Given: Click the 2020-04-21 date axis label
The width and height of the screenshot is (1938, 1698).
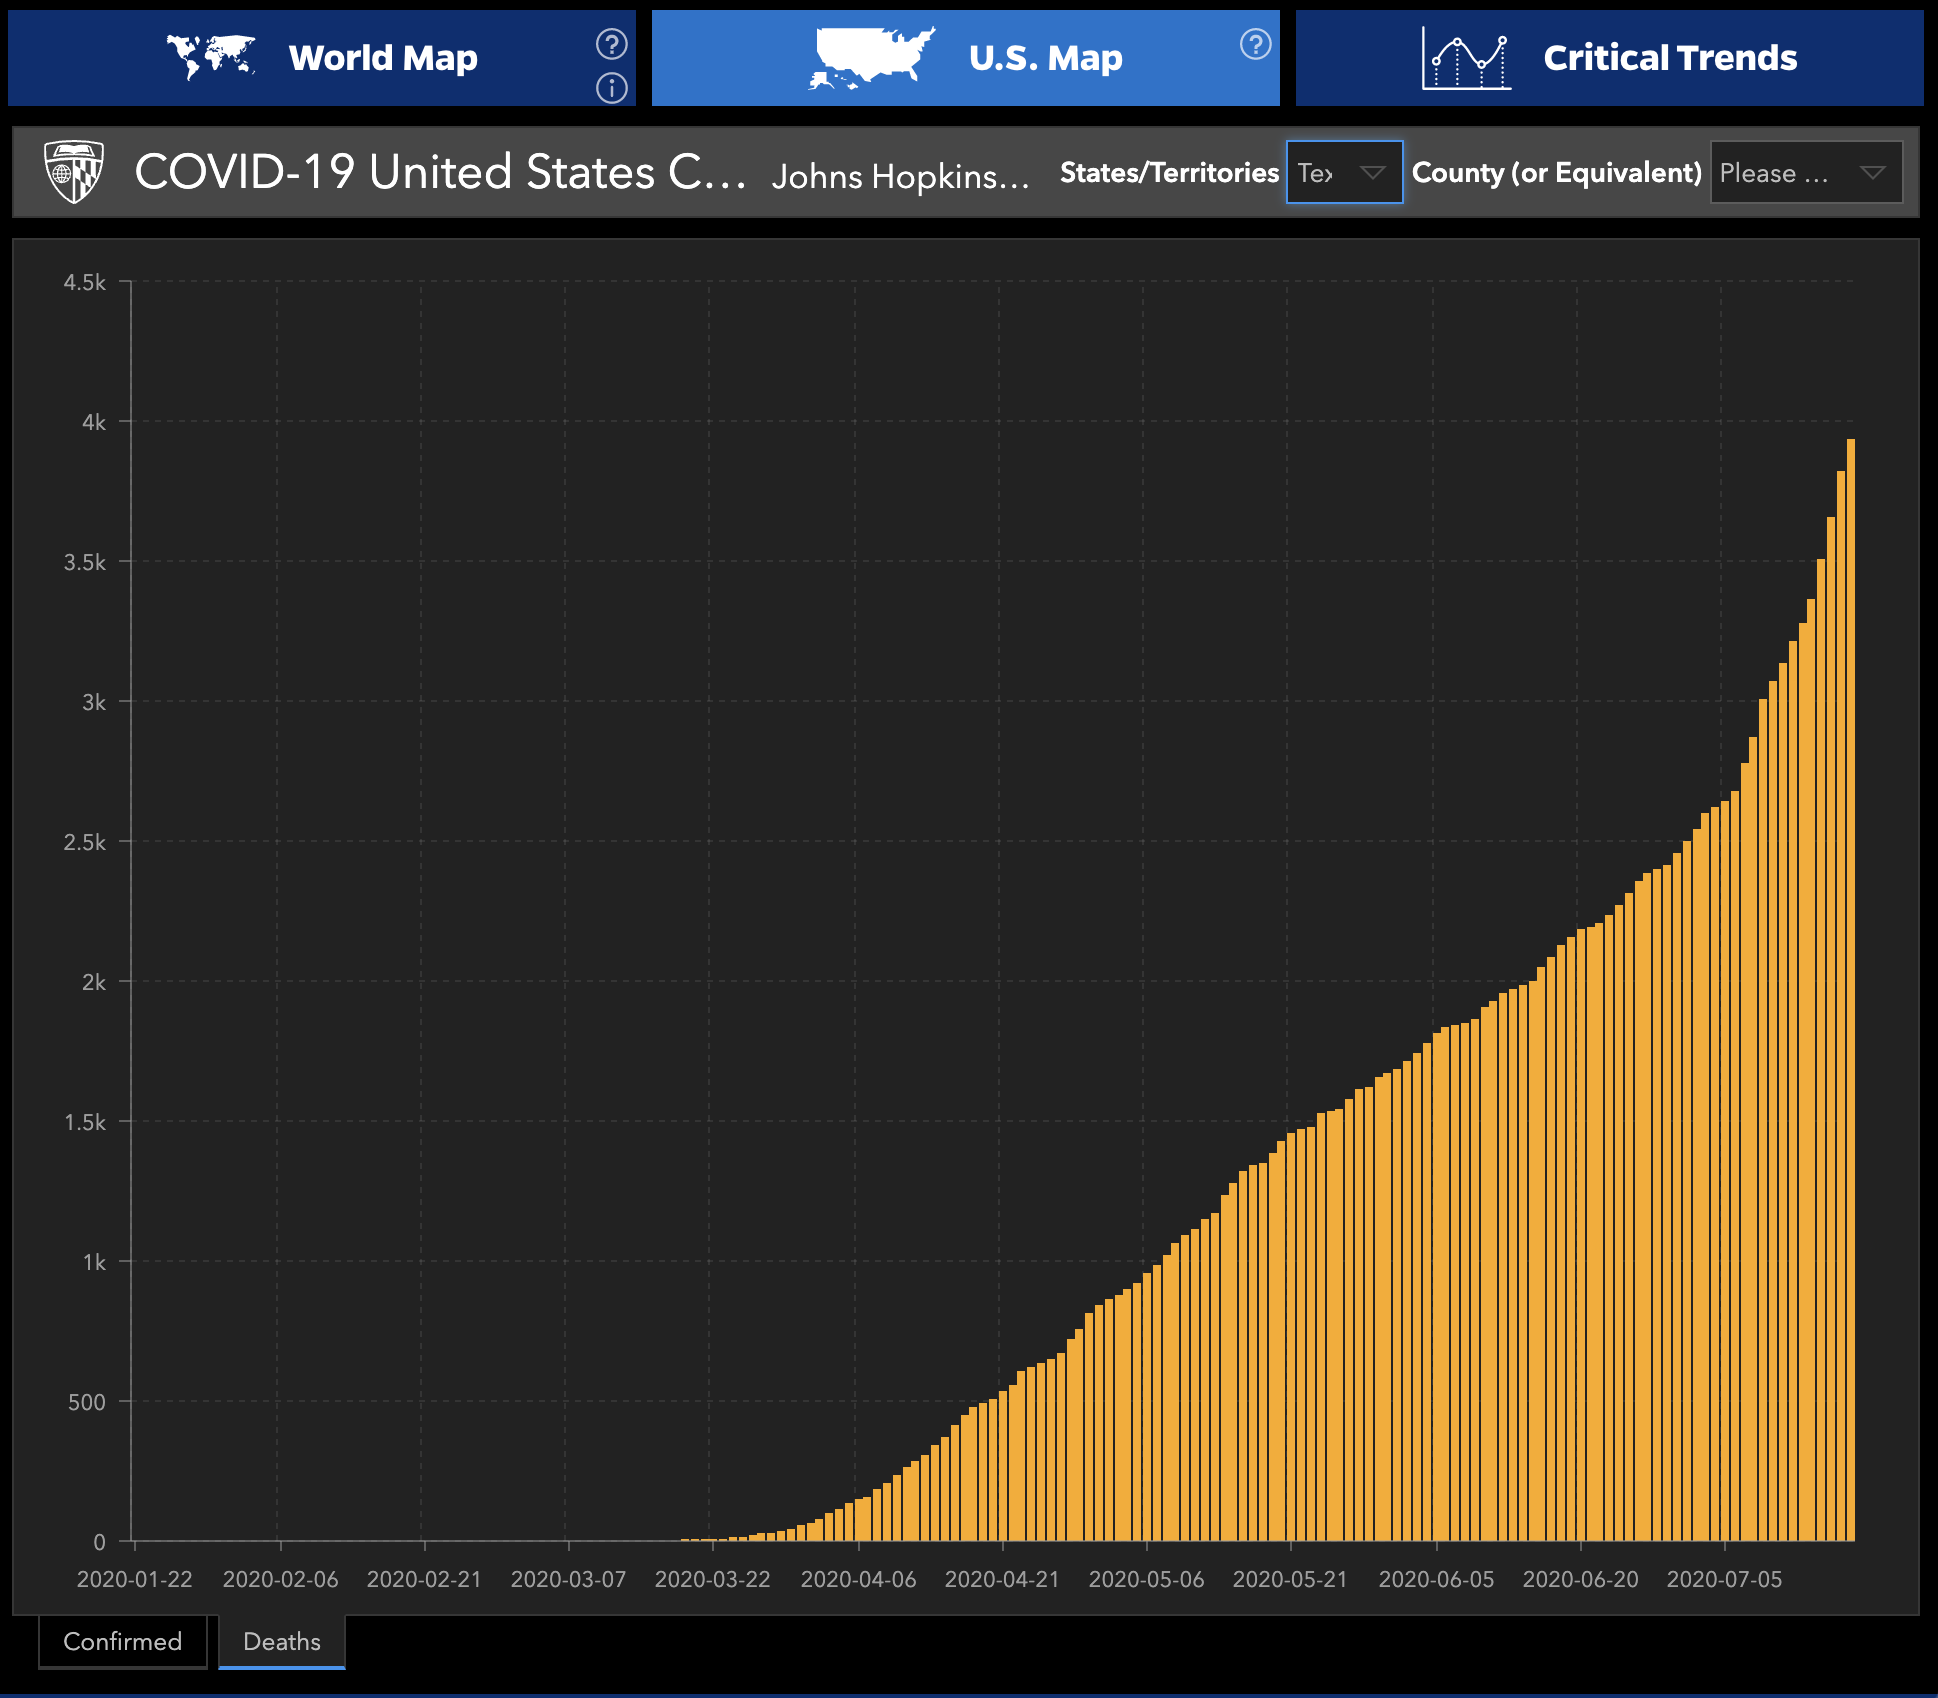Looking at the screenshot, I should (x=1002, y=1579).
